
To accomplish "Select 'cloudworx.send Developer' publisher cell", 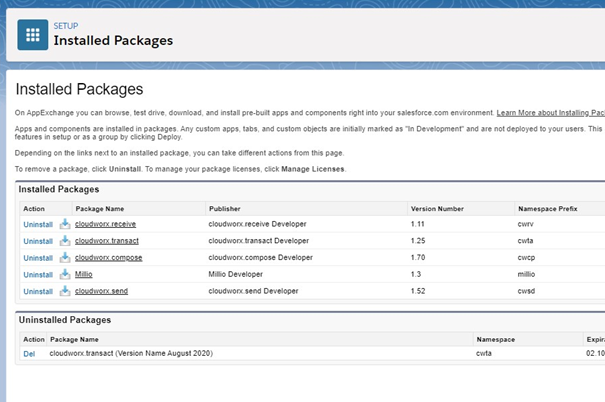I will pos(253,291).
